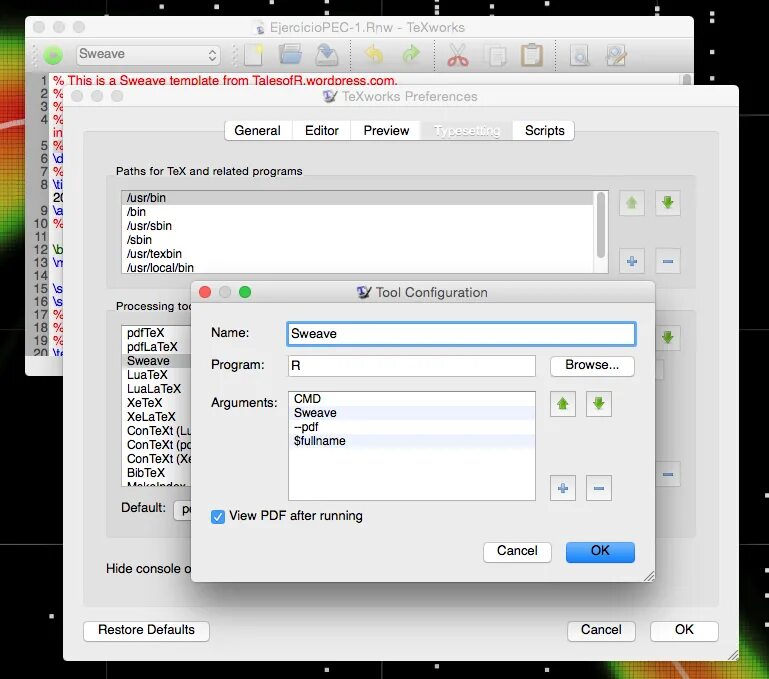Viewport: 769px width, 679px height.
Task: Select pdfTeX in processing tools list
Action: pos(156,333)
